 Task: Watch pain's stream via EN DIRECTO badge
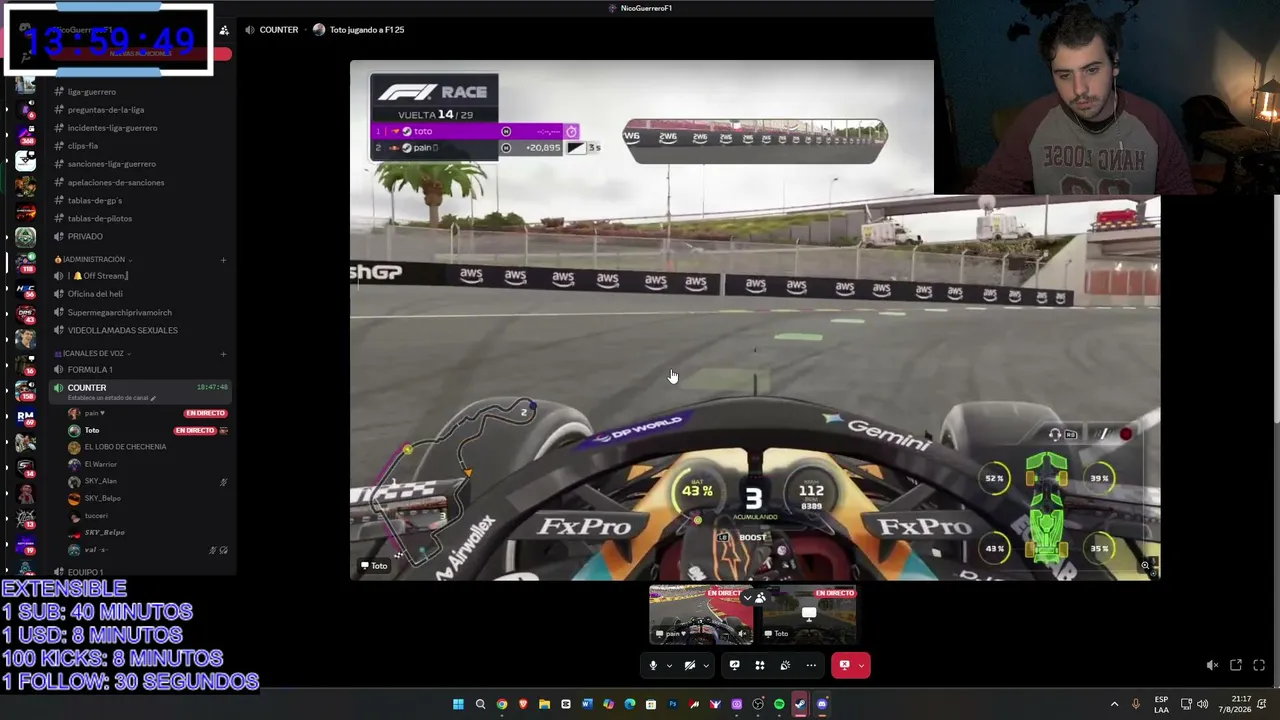205,413
